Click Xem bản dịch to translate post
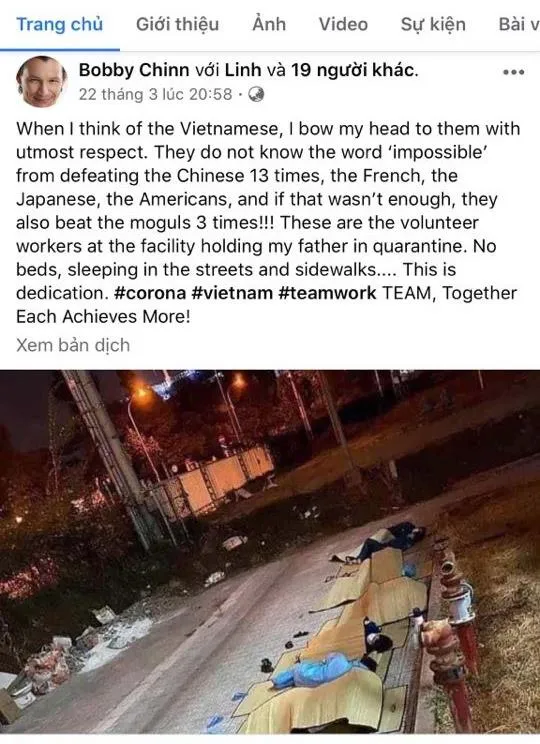This screenshot has width=540, height=744. 73,345
